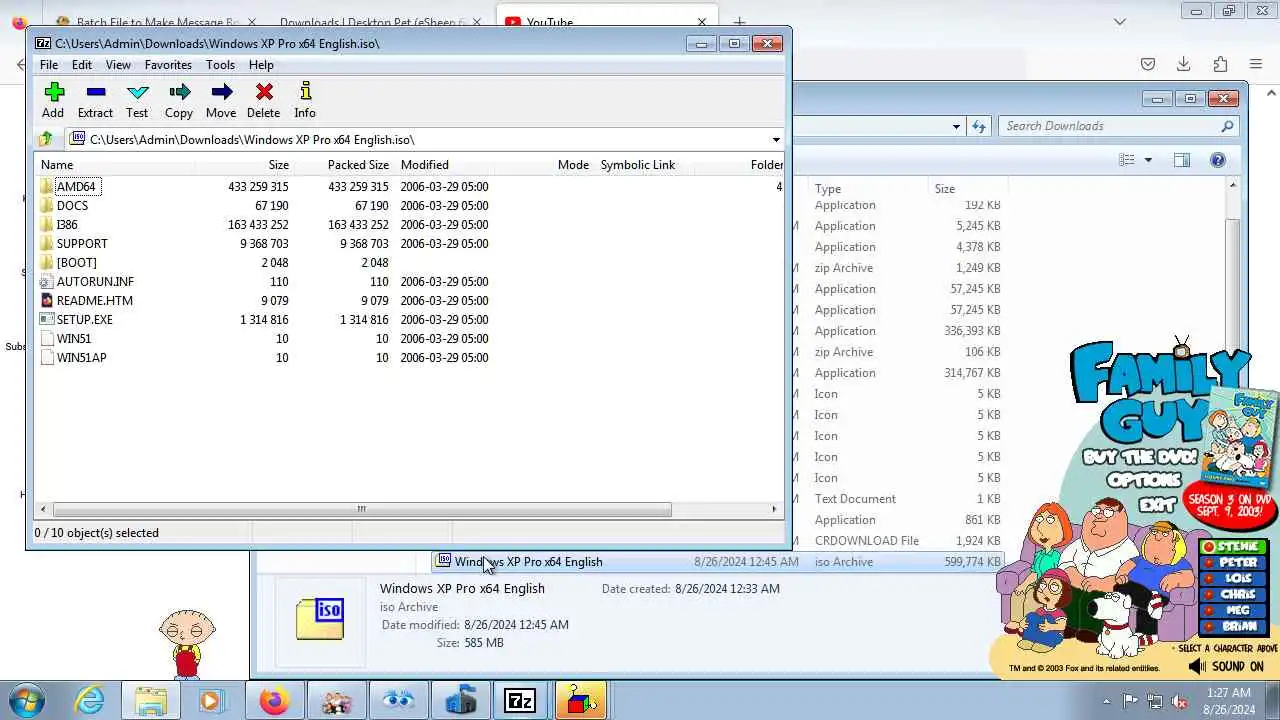Click EXIT in the Family Guy widget
The image size is (1280, 720).
click(x=1156, y=506)
